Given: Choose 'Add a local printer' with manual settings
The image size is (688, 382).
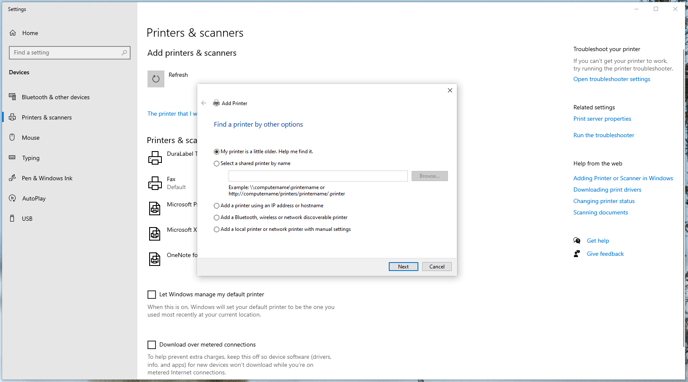Looking at the screenshot, I should pos(216,229).
